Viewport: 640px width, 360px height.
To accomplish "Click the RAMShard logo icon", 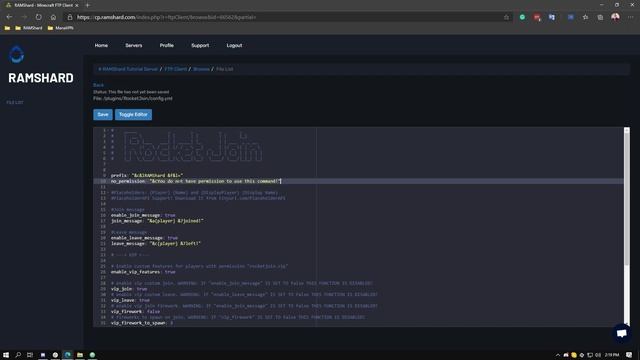I will tap(17, 55).
